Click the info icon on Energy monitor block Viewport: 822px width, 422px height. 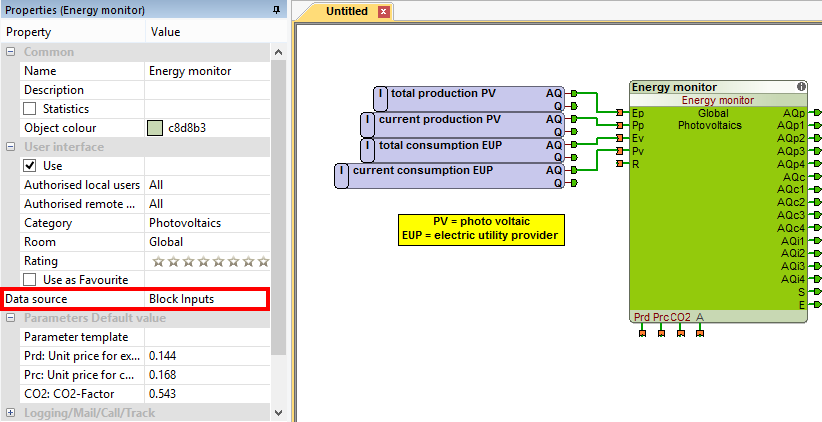[x=801, y=87]
